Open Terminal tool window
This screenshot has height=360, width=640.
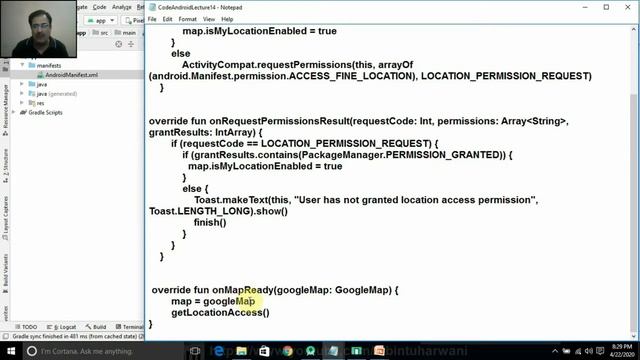pos(129,327)
